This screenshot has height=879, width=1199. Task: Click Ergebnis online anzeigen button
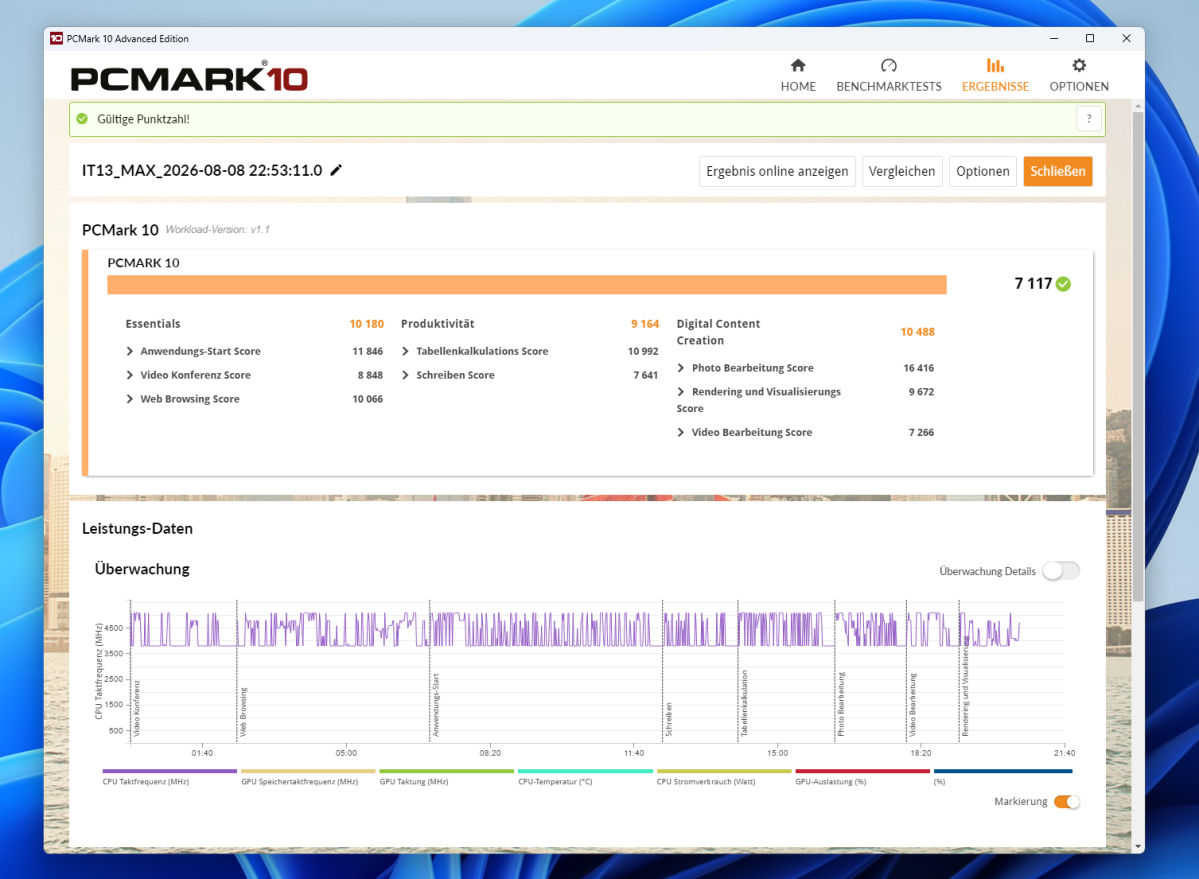point(777,171)
